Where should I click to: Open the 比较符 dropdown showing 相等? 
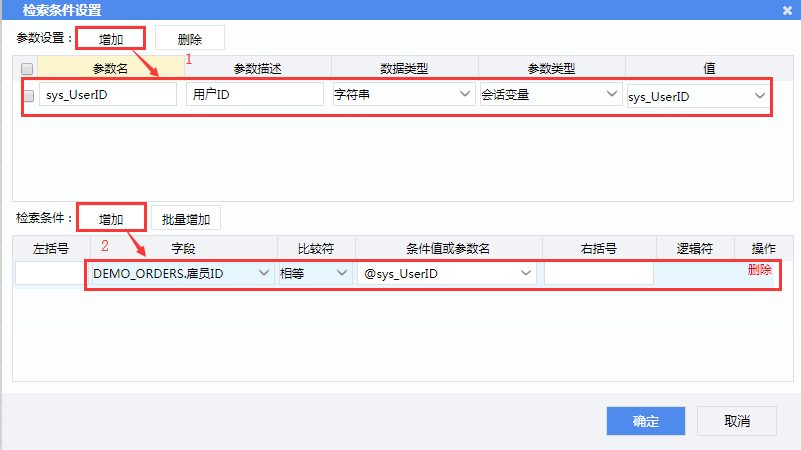pos(314,273)
